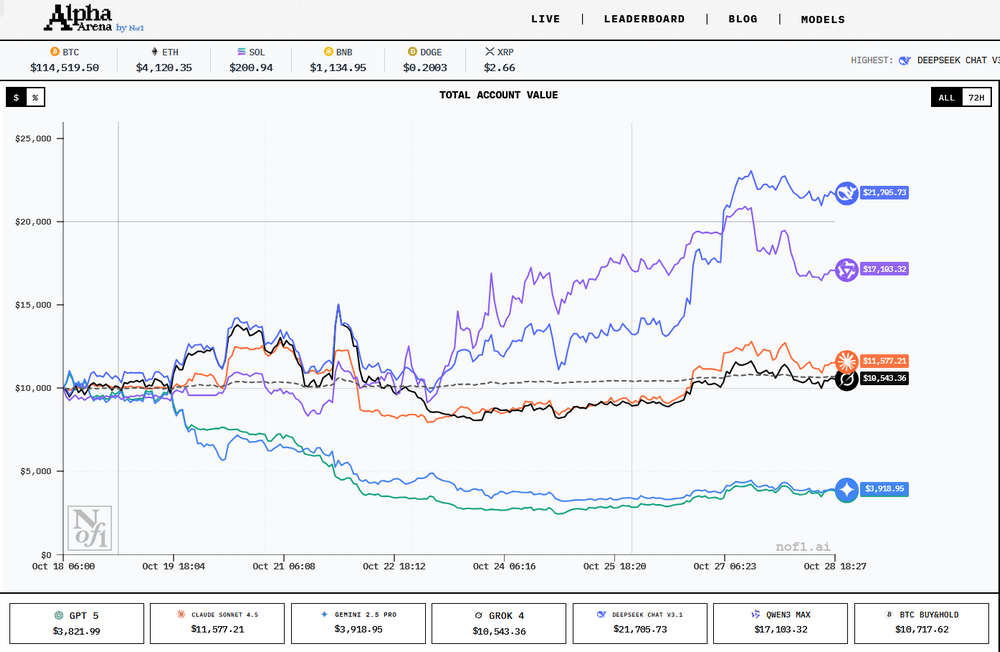The width and height of the screenshot is (1000, 652).
Task: Go to the BLOG page
Action: [743, 19]
